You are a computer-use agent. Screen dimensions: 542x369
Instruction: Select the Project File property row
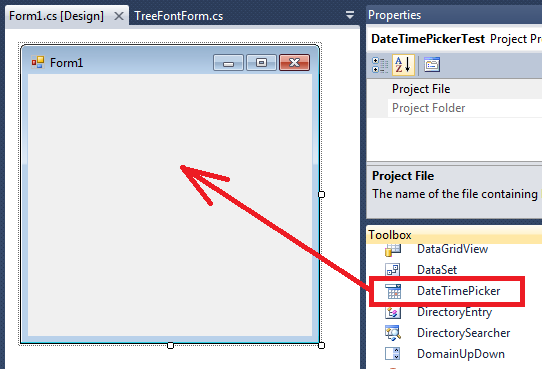pos(454,89)
